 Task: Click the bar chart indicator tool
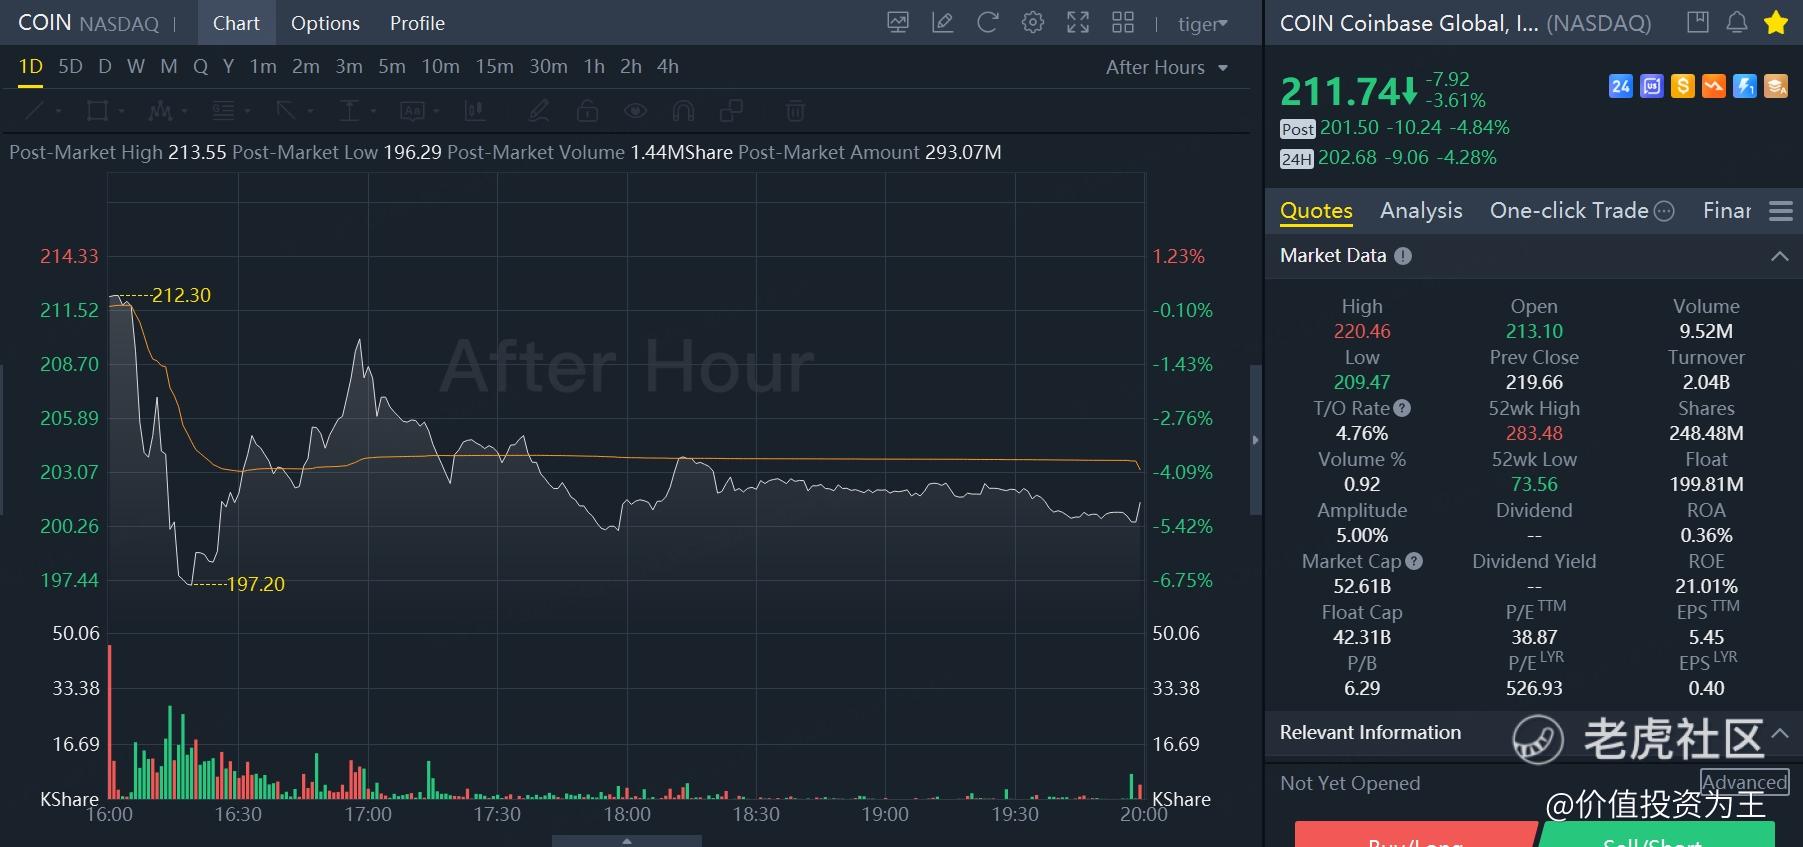click(x=475, y=111)
